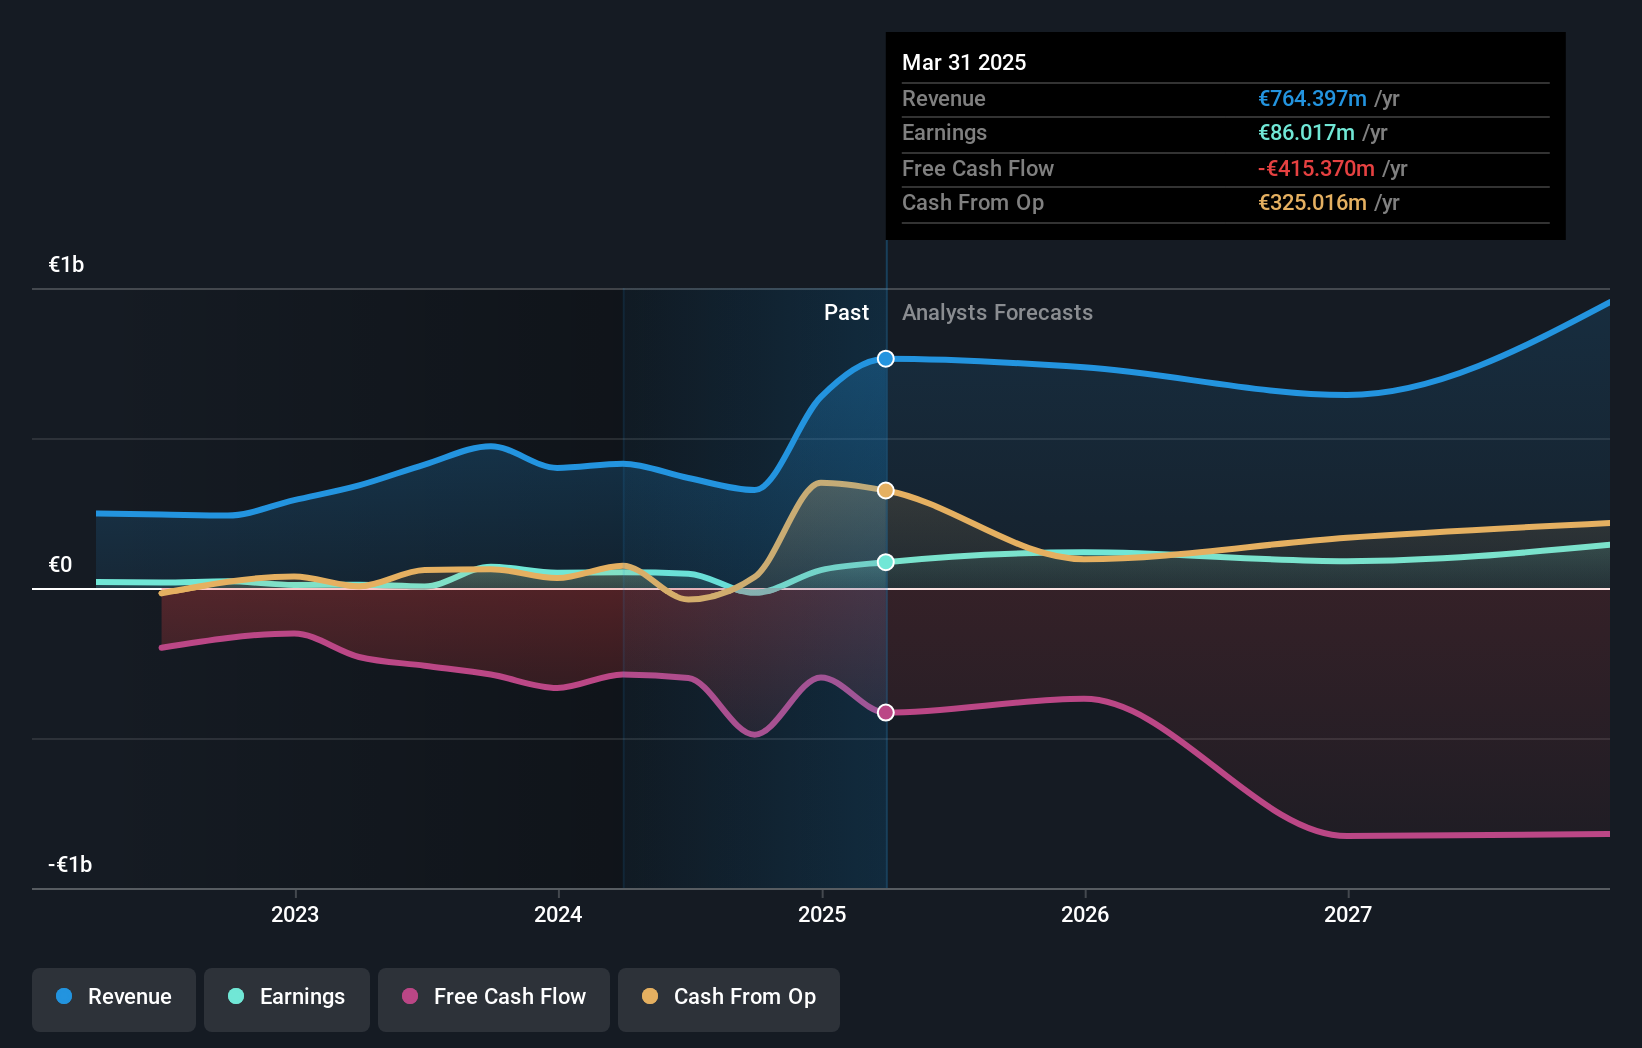Click the teal Earnings data point marker
The image size is (1642, 1048).
[x=886, y=562]
